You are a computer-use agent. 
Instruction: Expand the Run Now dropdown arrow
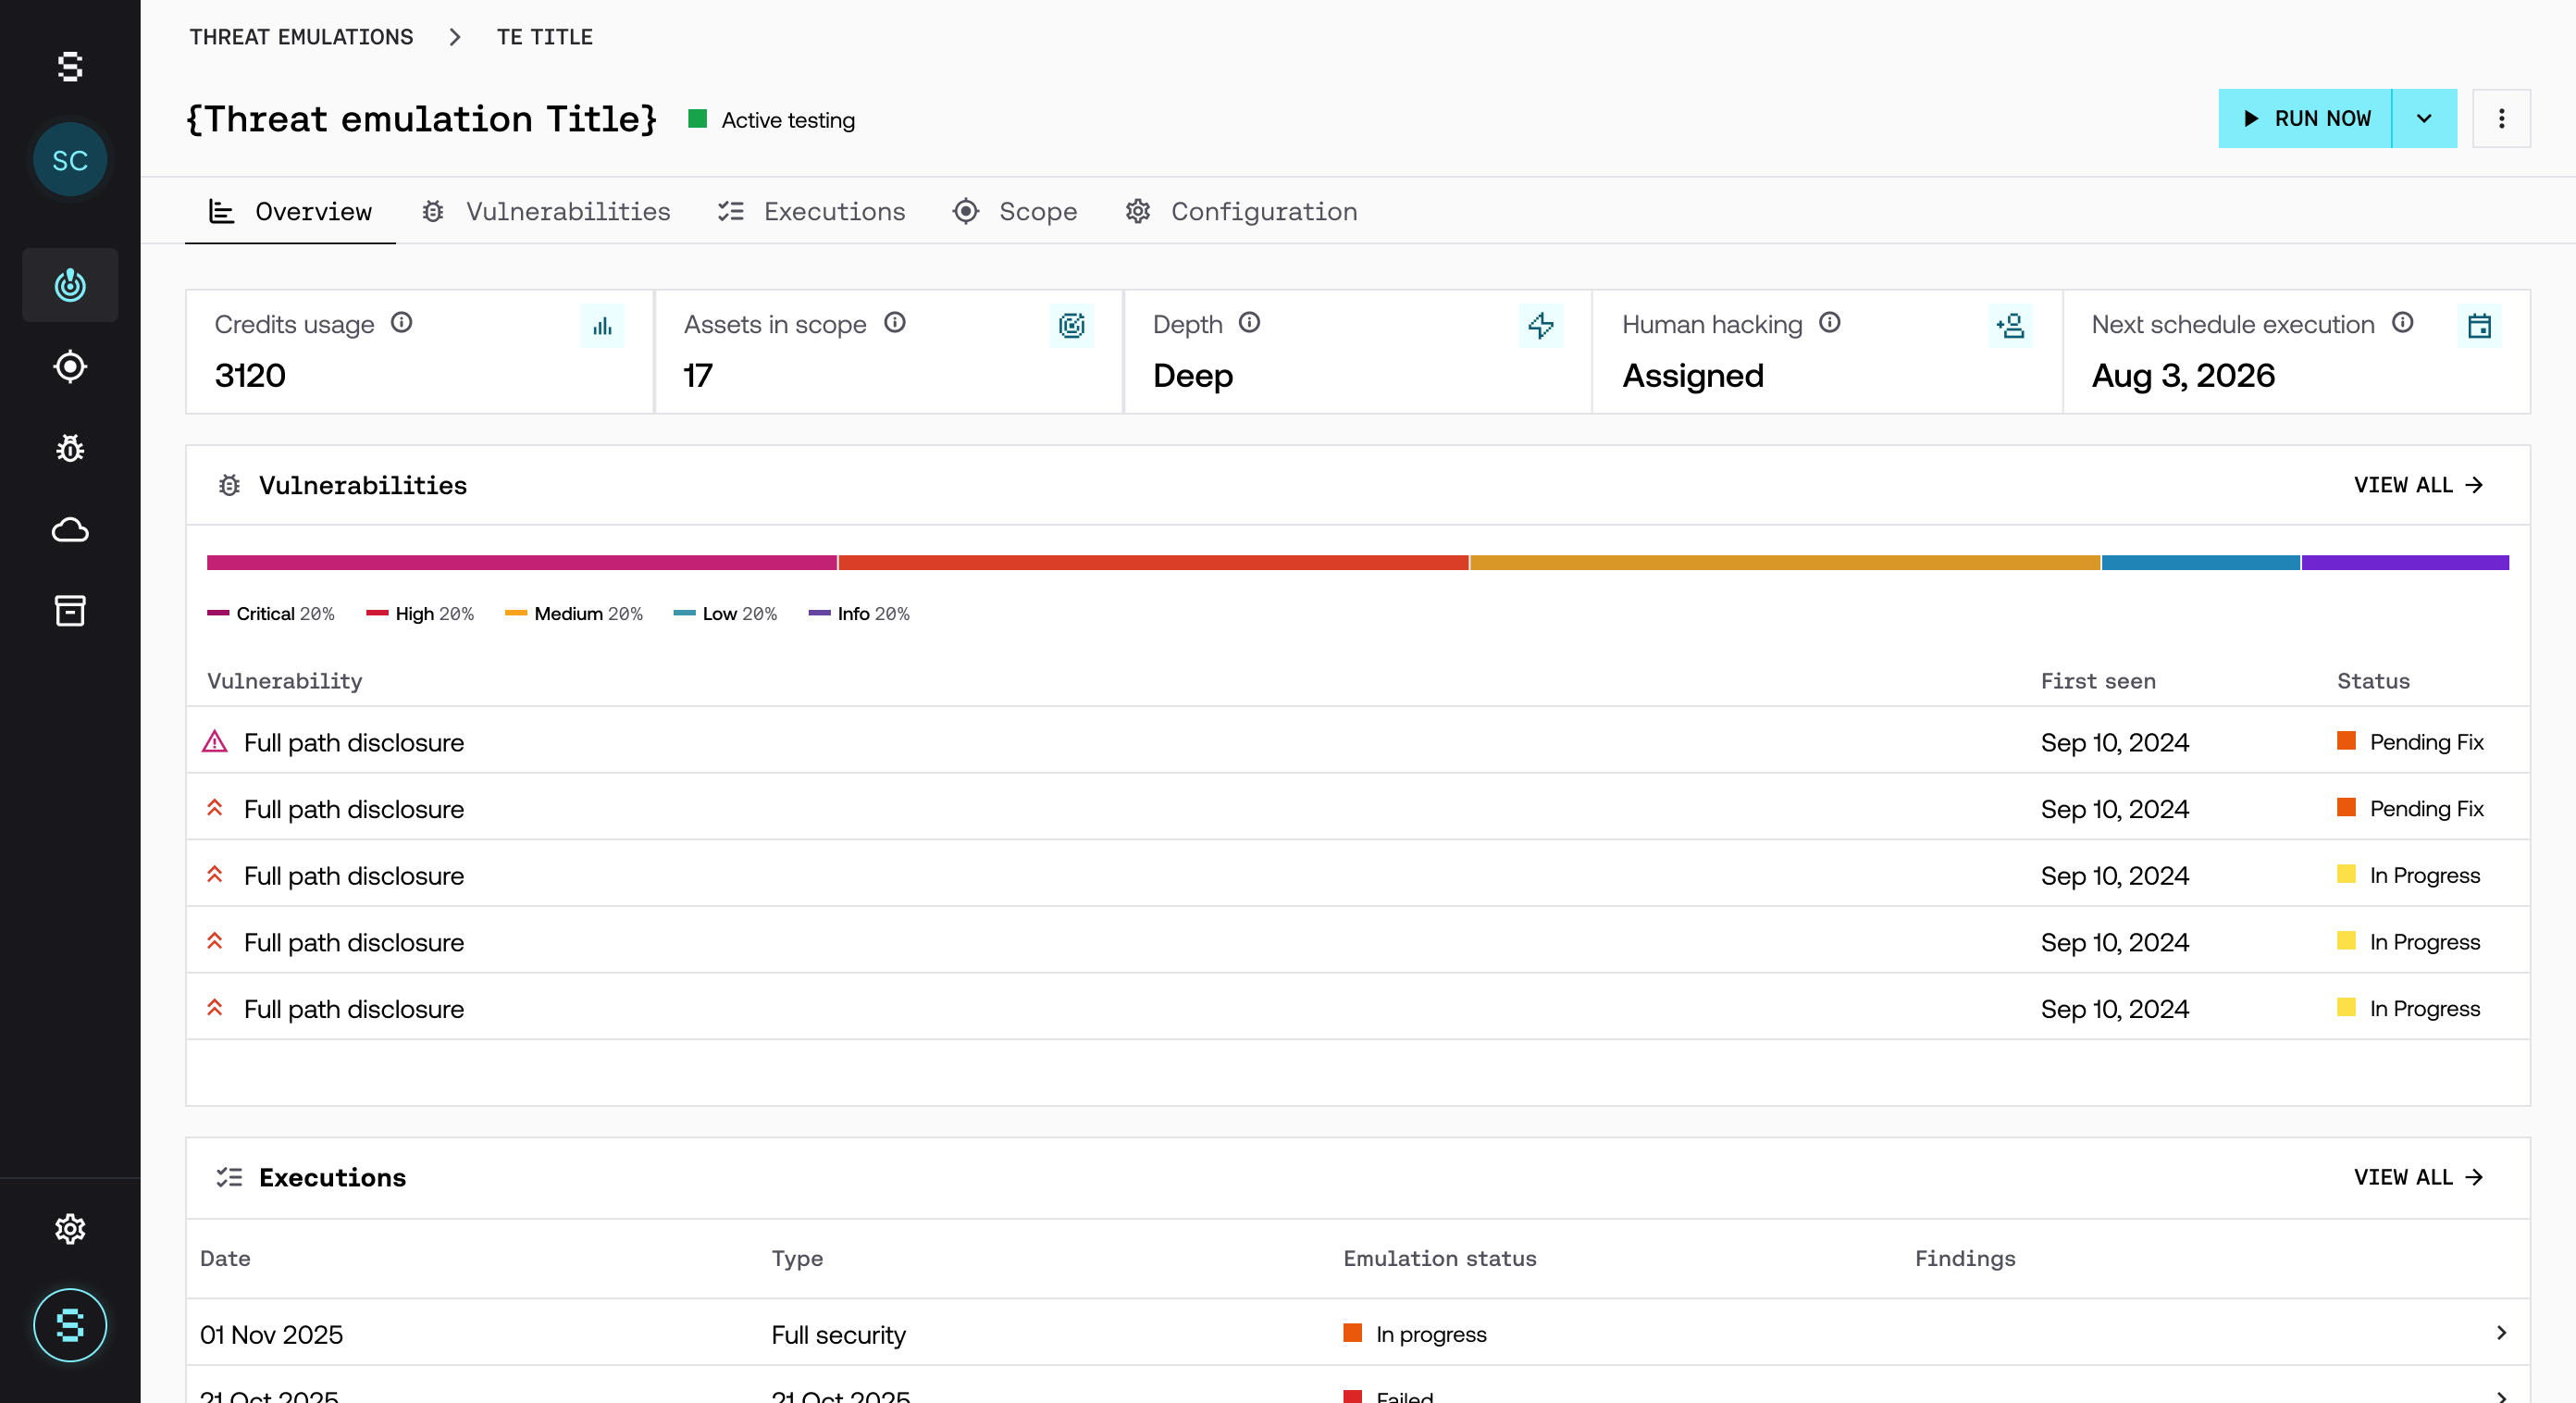[x=2424, y=119]
